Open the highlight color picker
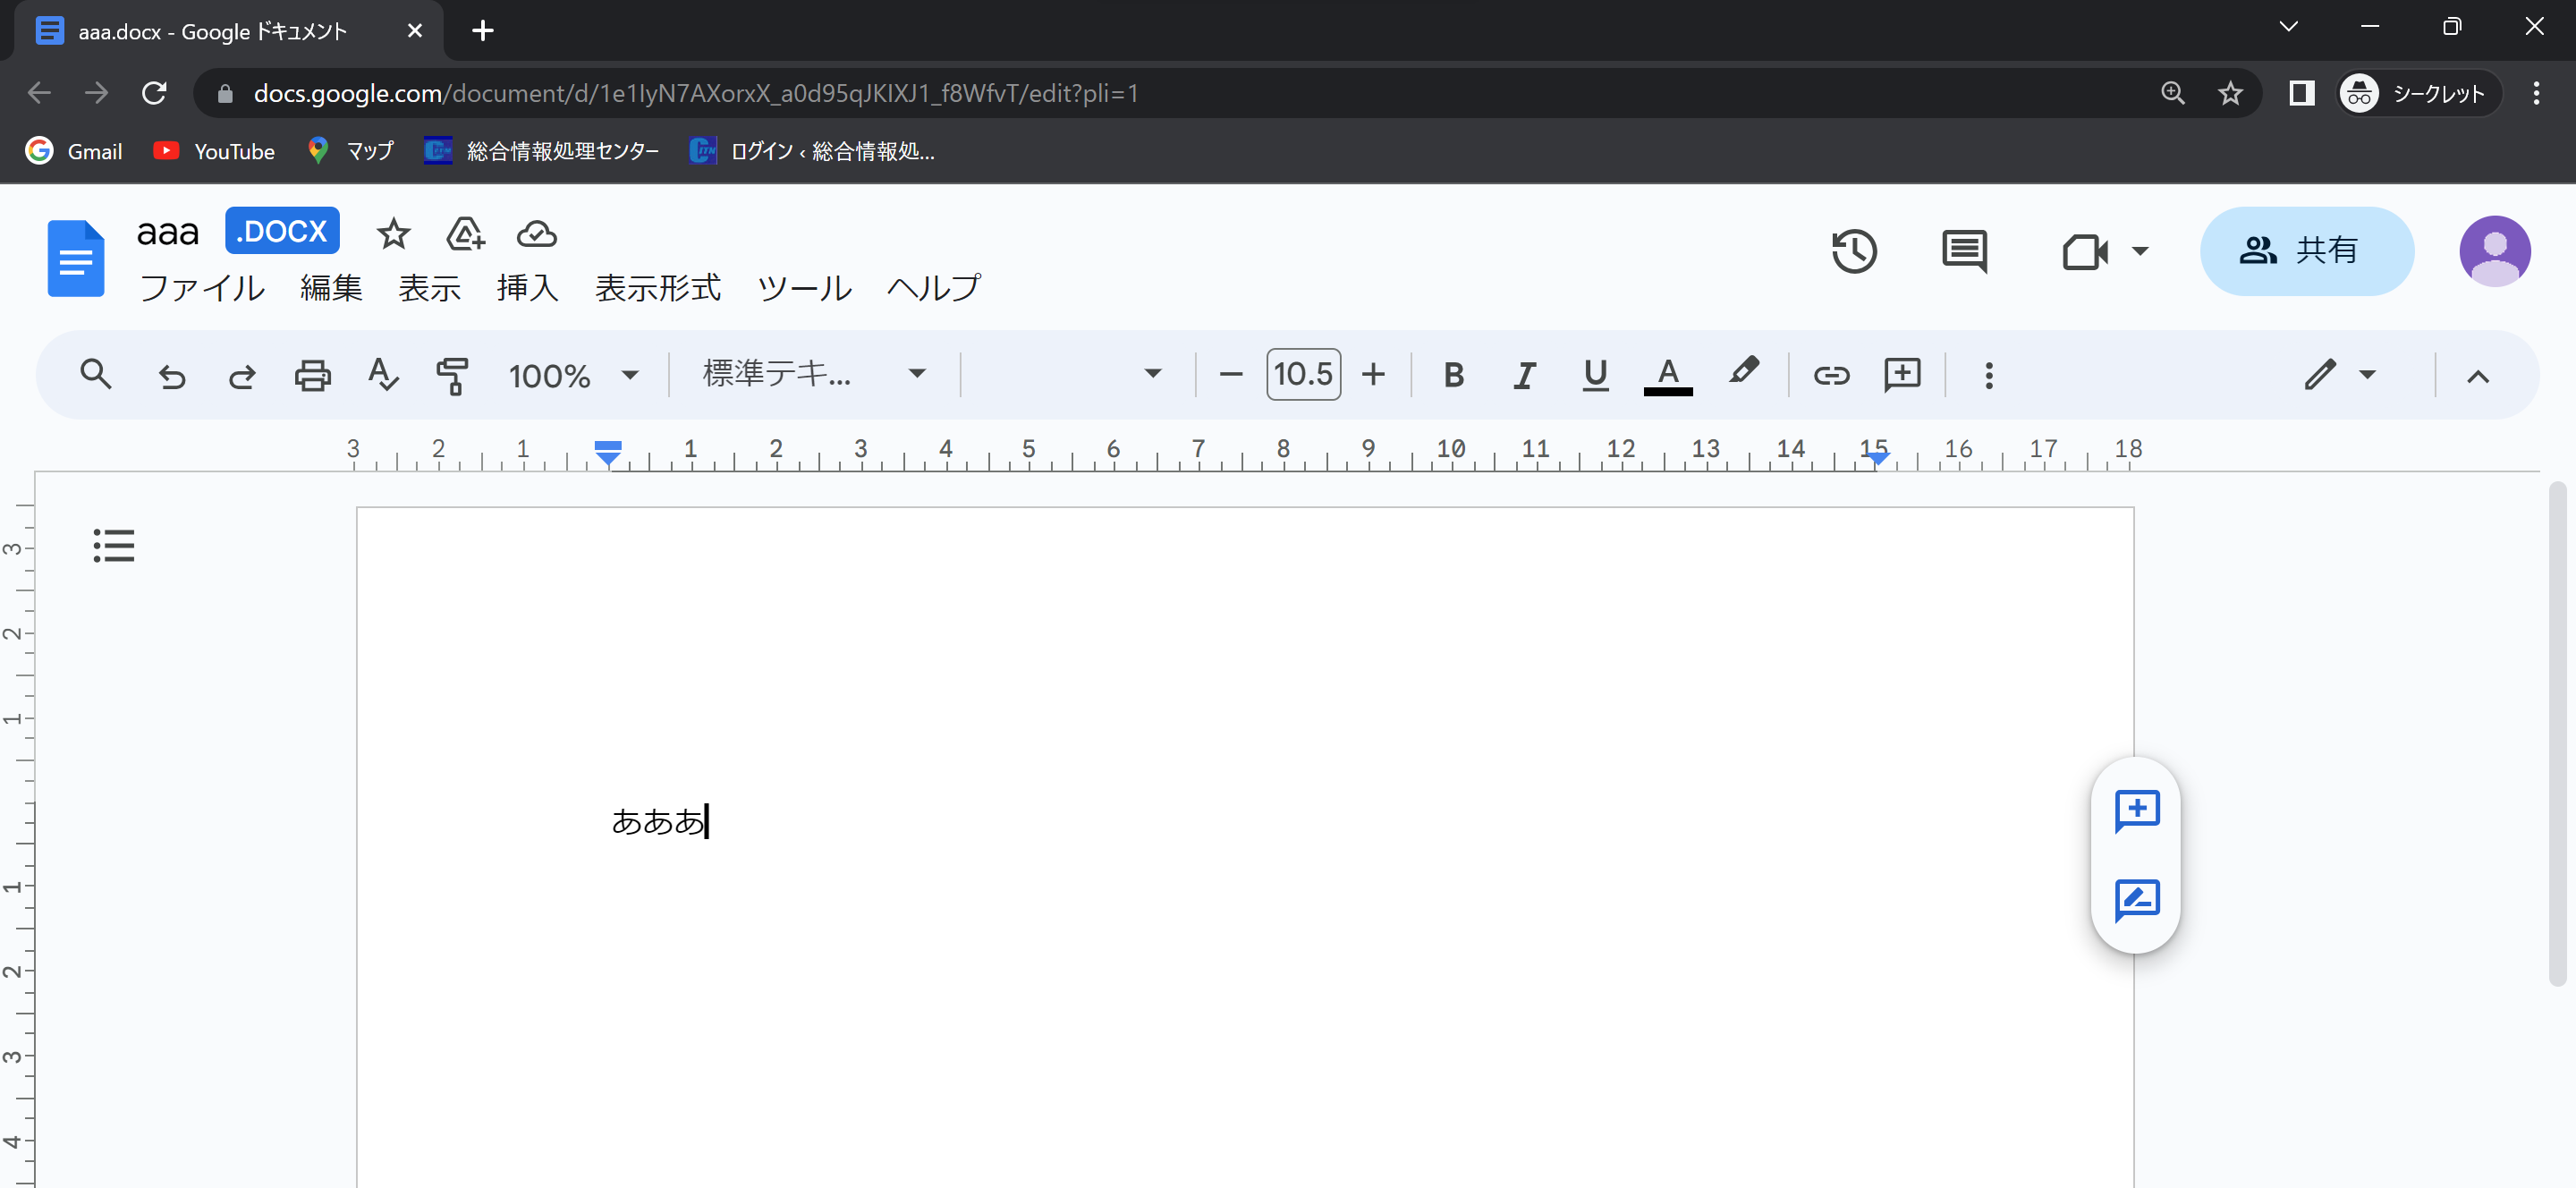 coord(1743,372)
